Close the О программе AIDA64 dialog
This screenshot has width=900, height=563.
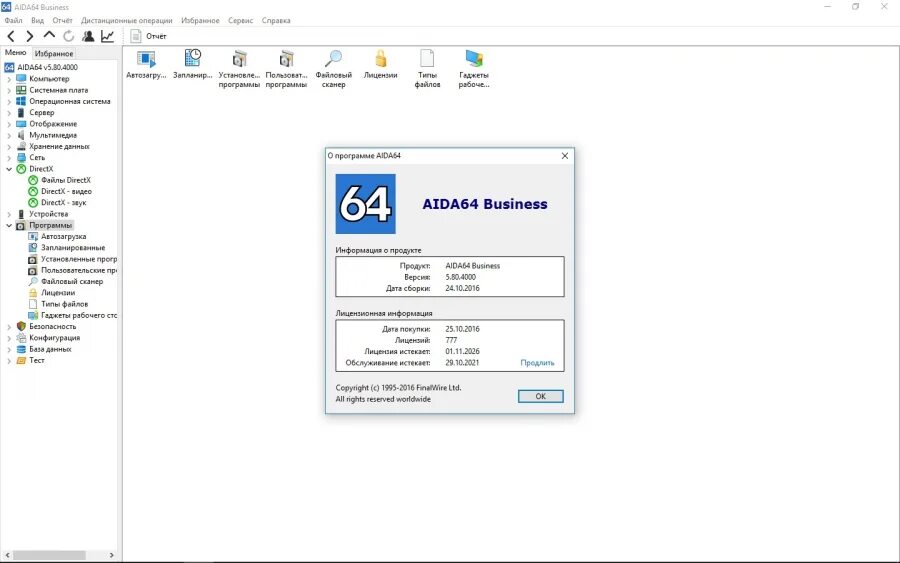click(565, 156)
